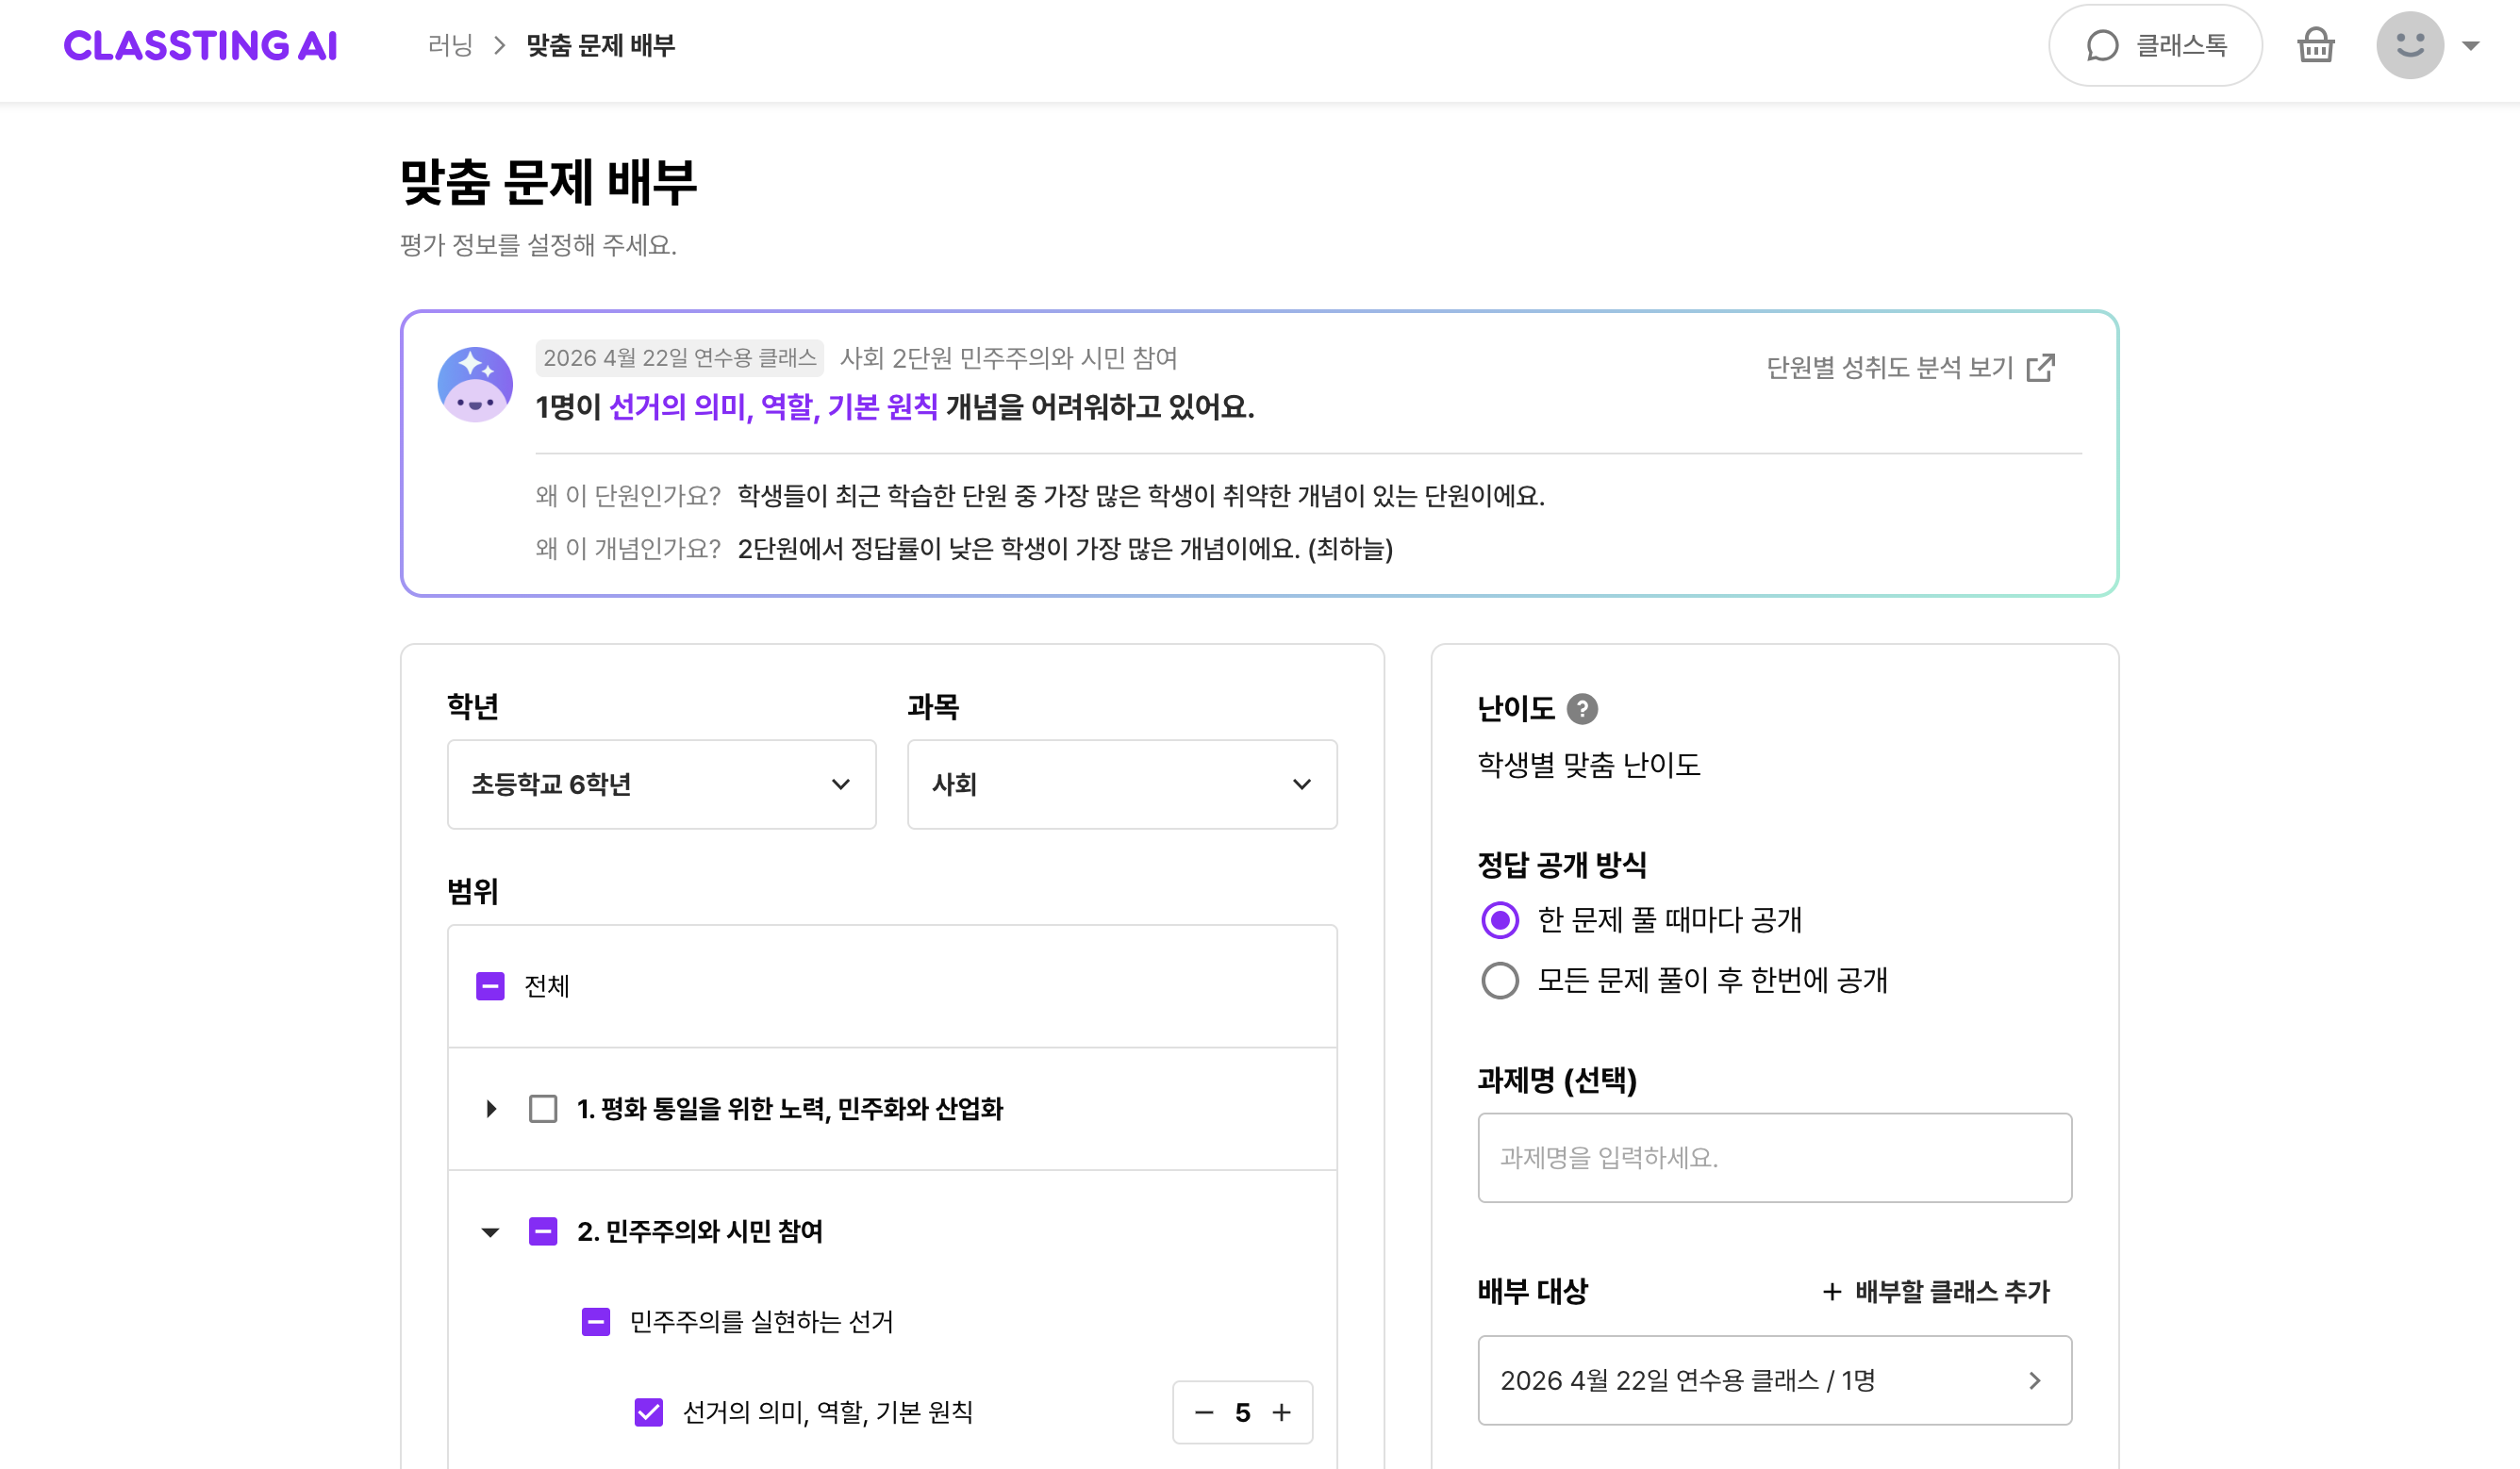2520x1469 pixels.
Task: Click the 2. 민주주의와 시민 참여 unit label
Action: click(x=700, y=1231)
